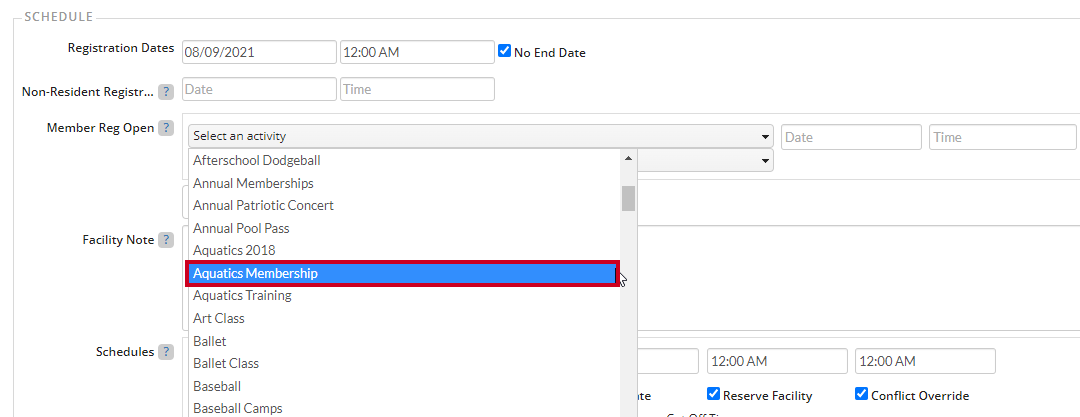
Task: Pick Baseball Camps from the activity list
Action: (404, 408)
